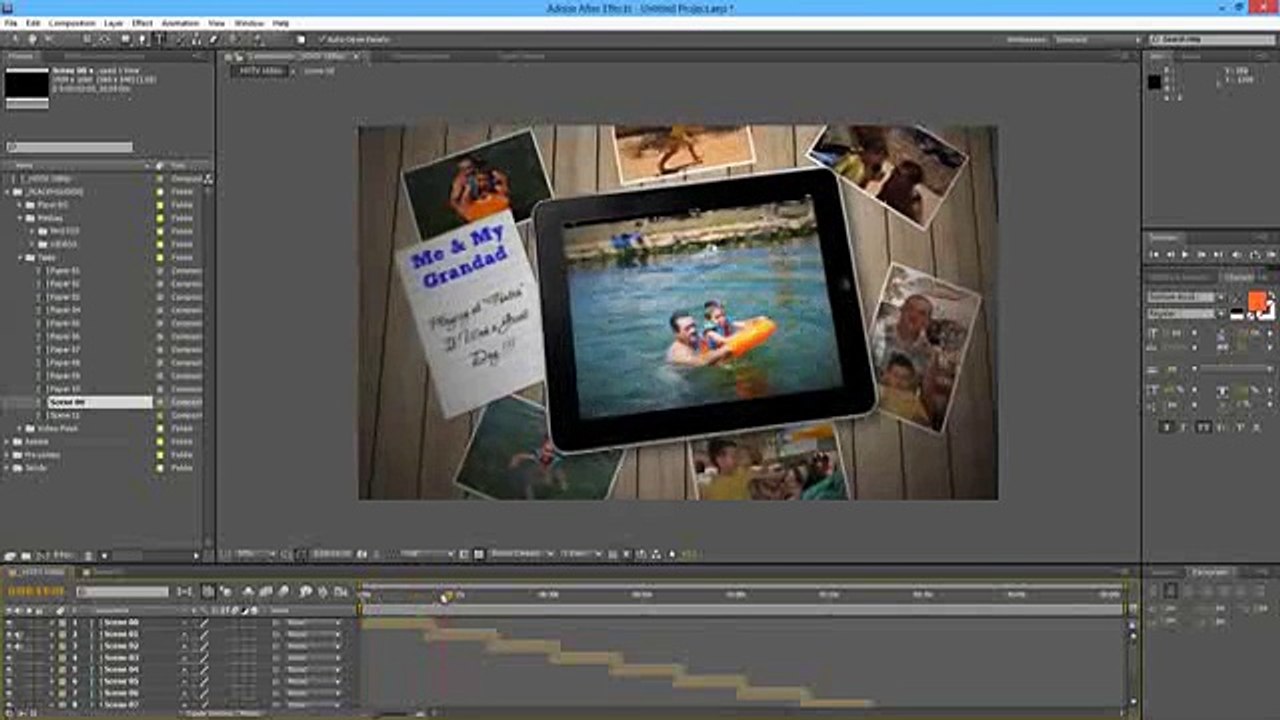This screenshot has width=1280, height=720.
Task: Mute audio of Scene 02 layer
Action: click(19, 646)
